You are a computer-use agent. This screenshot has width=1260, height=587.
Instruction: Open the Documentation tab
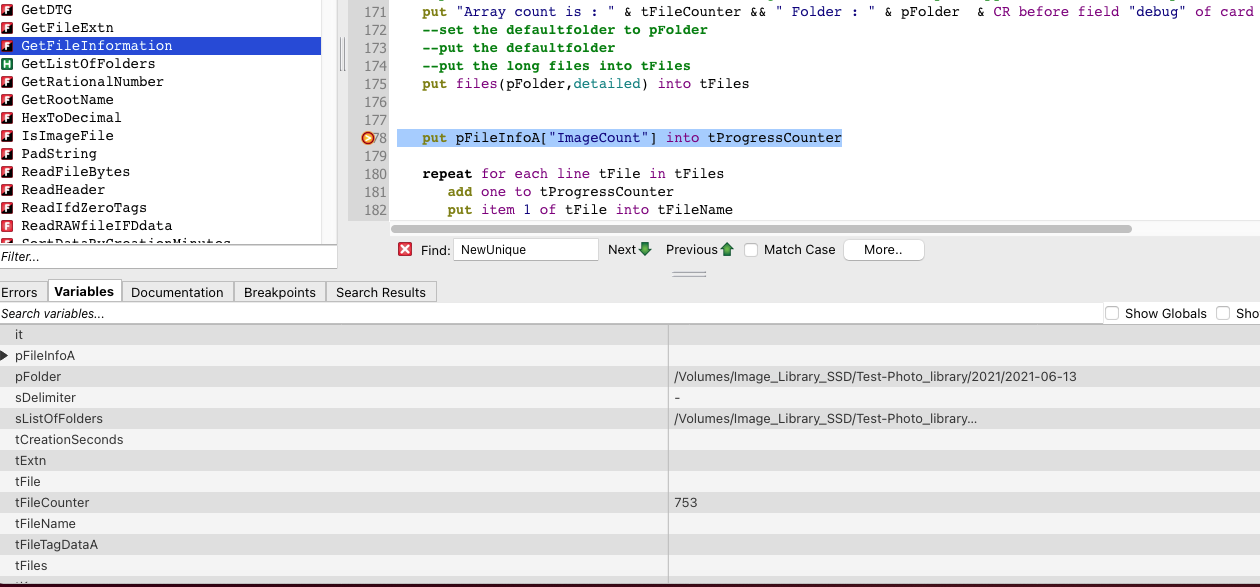(x=177, y=292)
